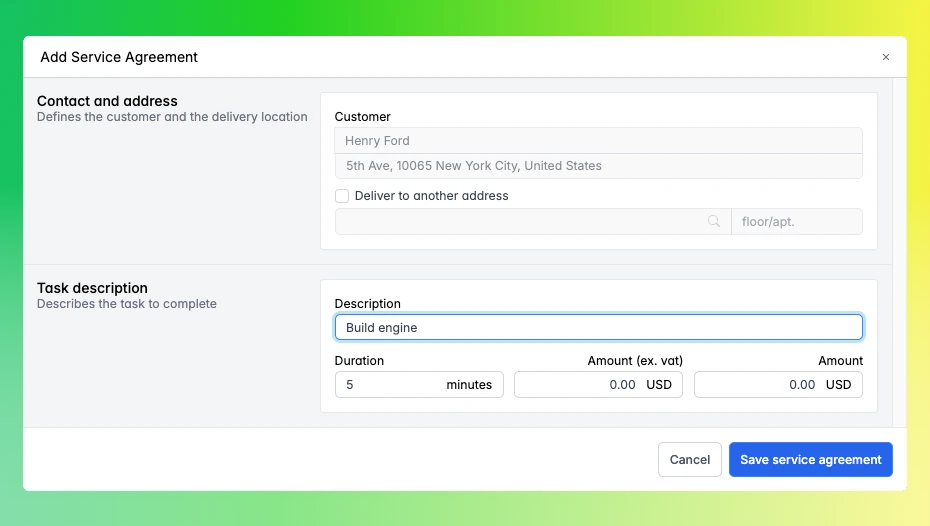The height and width of the screenshot is (526, 930).
Task: Close the Add Service Agreement dialog
Action: click(885, 58)
